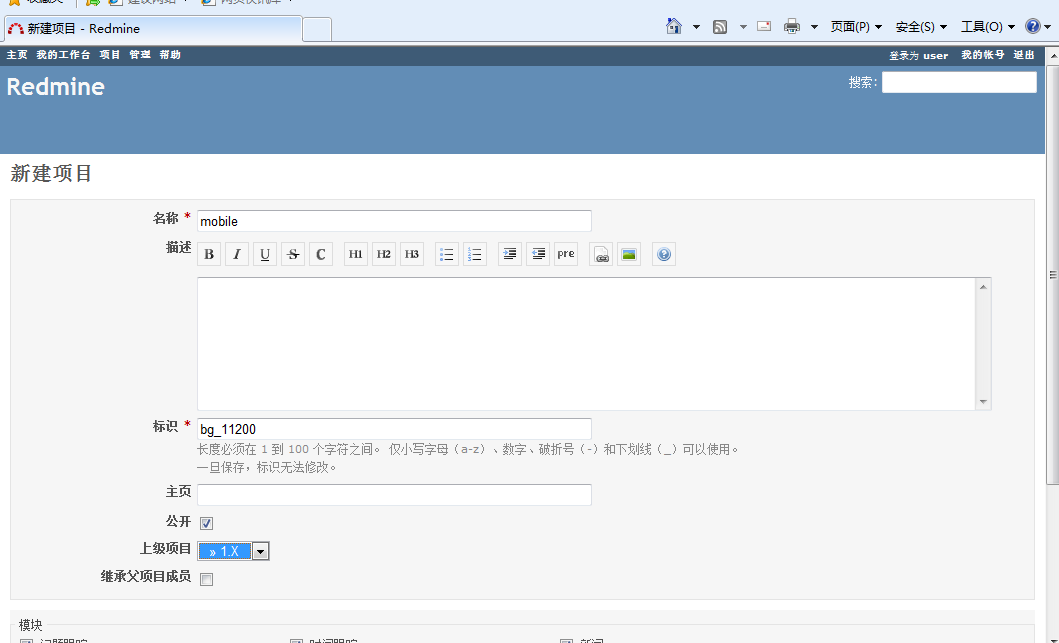Screen dimensions: 1059x643
Task: Click description textarea scroll down arrow
Action: coord(983,402)
